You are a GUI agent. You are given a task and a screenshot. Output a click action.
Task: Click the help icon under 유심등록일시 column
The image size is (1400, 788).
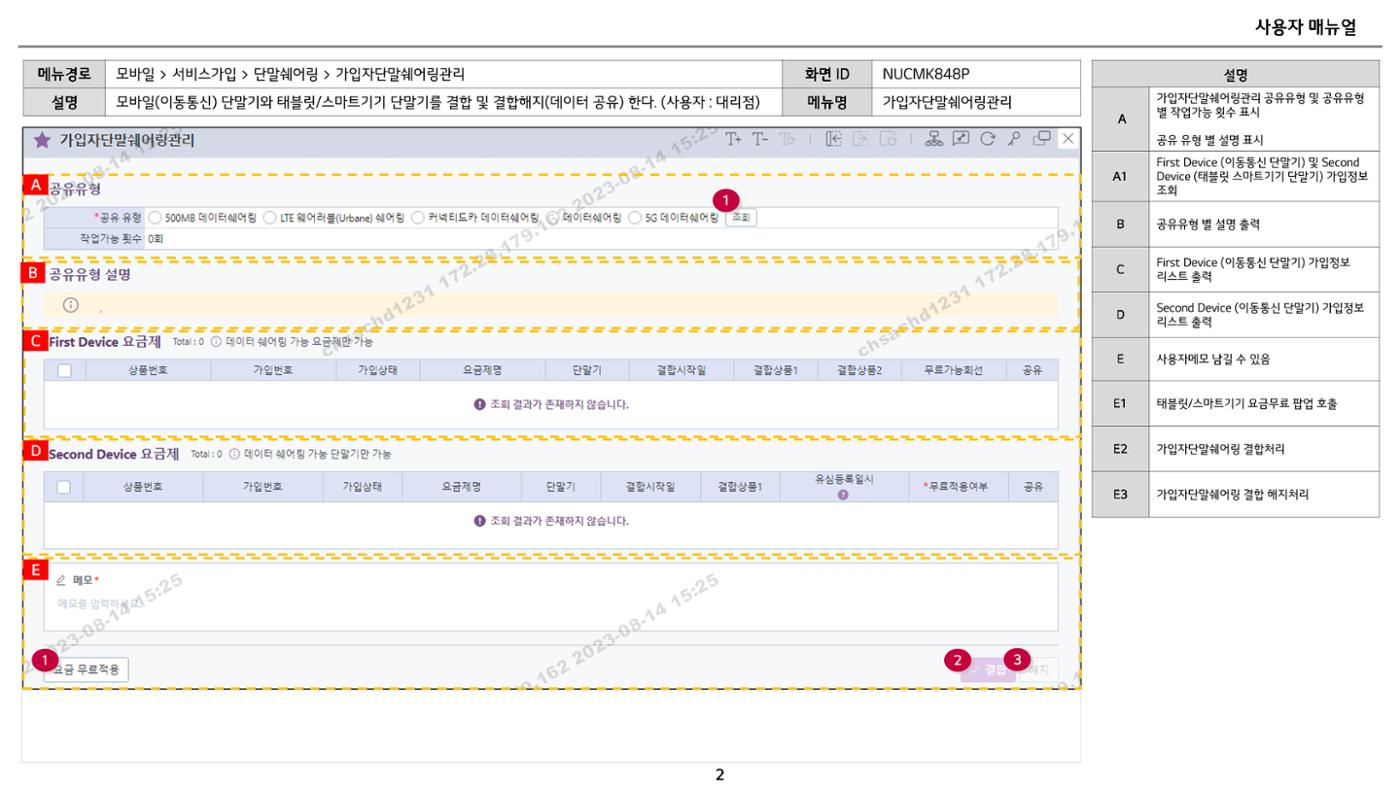843,495
